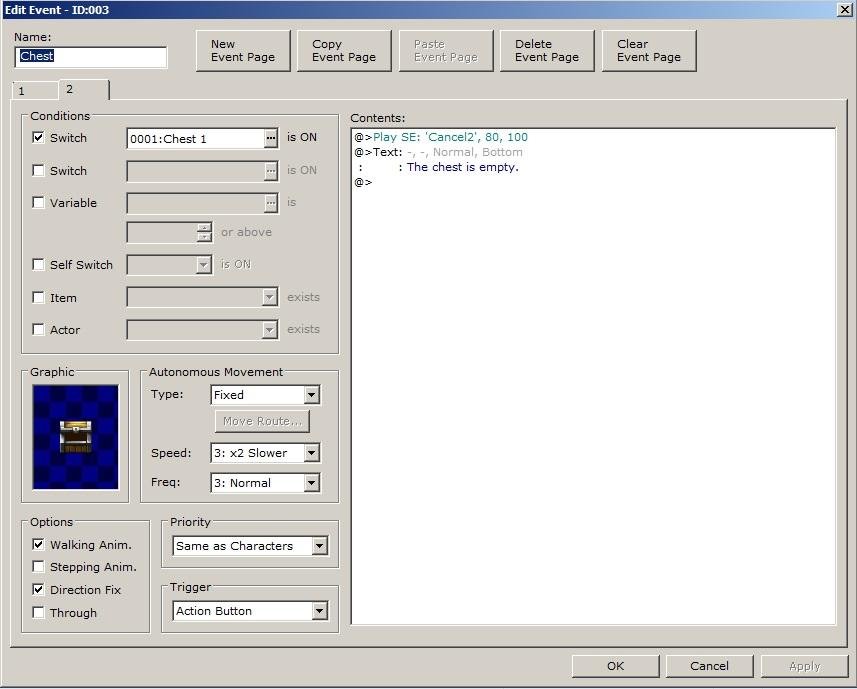
Task: Enable the Self Switch condition
Action: pos(38,265)
